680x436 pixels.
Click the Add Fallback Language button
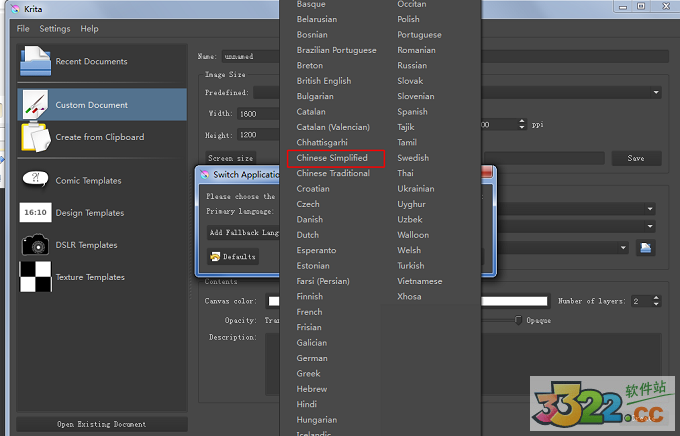[244, 233]
